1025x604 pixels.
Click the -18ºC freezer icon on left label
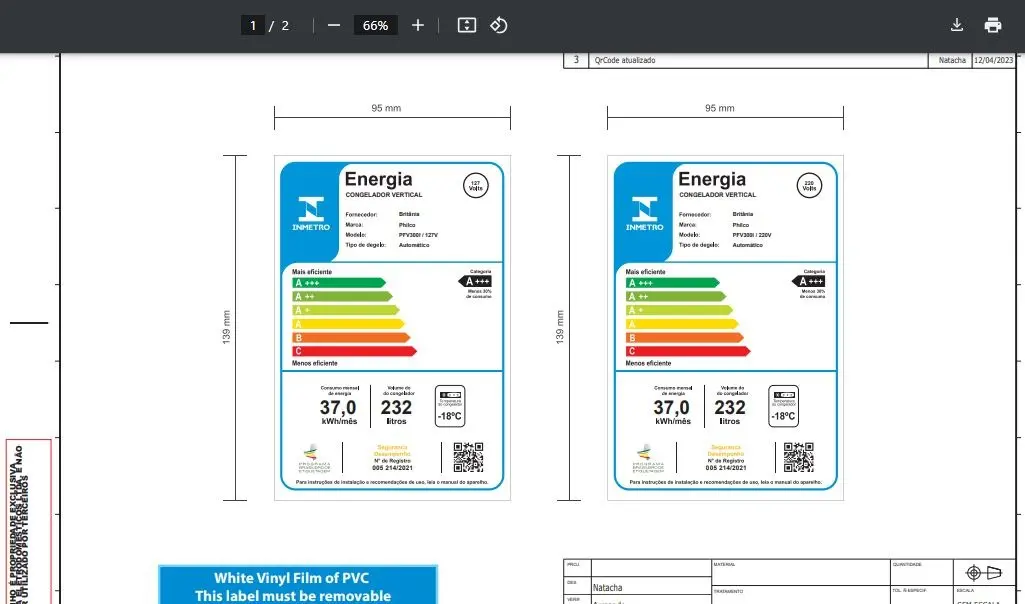(450, 406)
